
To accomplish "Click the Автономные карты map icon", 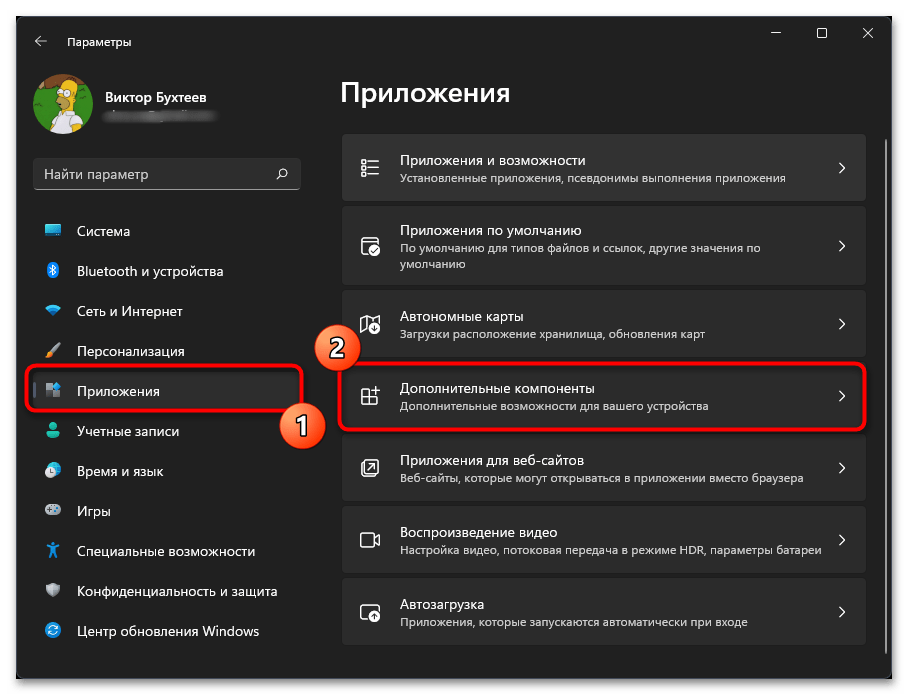I will (370, 324).
